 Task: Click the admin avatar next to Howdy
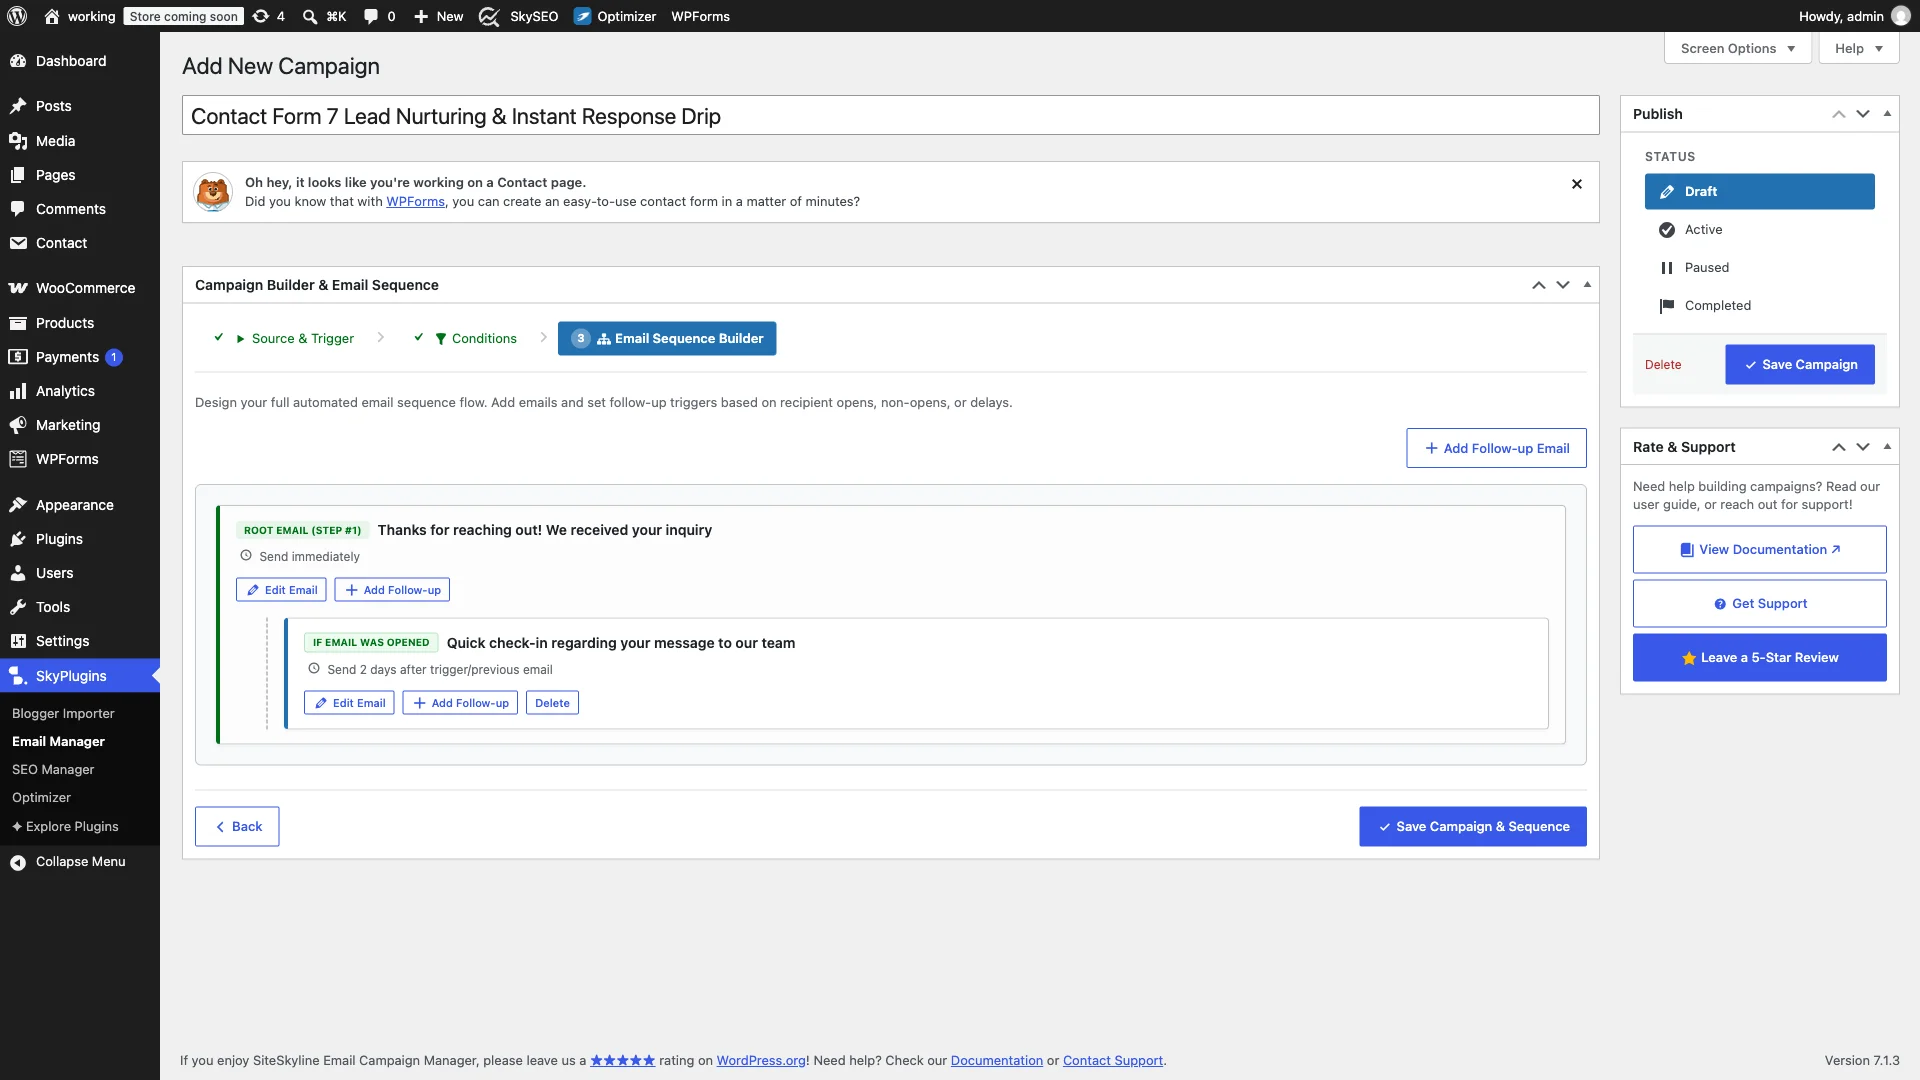coord(1900,16)
